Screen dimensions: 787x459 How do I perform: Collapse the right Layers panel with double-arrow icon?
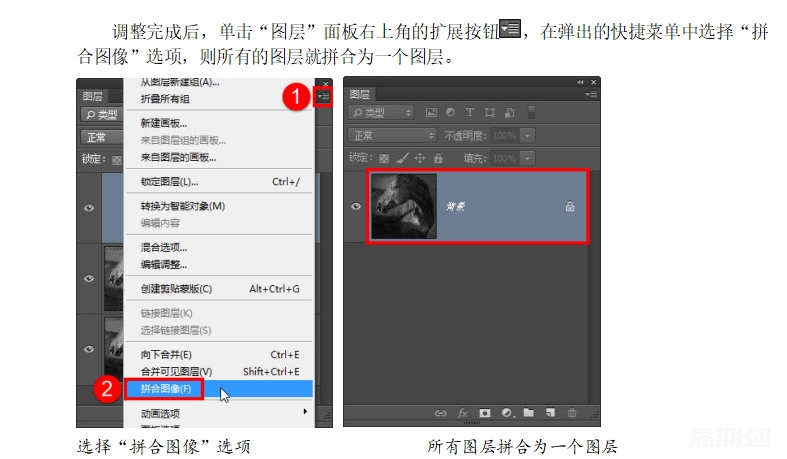point(580,82)
